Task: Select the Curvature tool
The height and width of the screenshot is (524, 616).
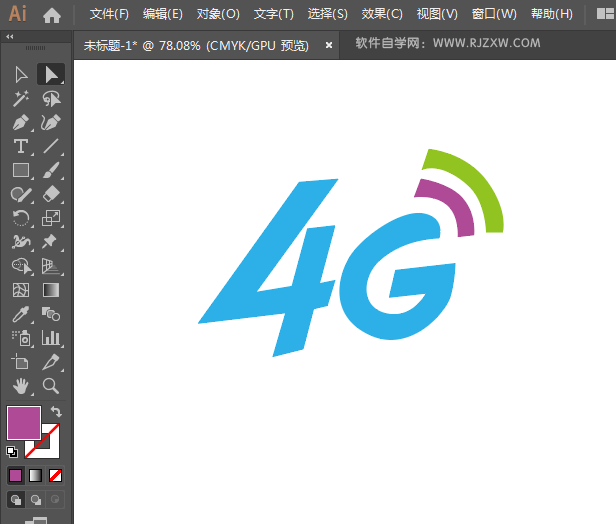Action: click(x=51, y=123)
